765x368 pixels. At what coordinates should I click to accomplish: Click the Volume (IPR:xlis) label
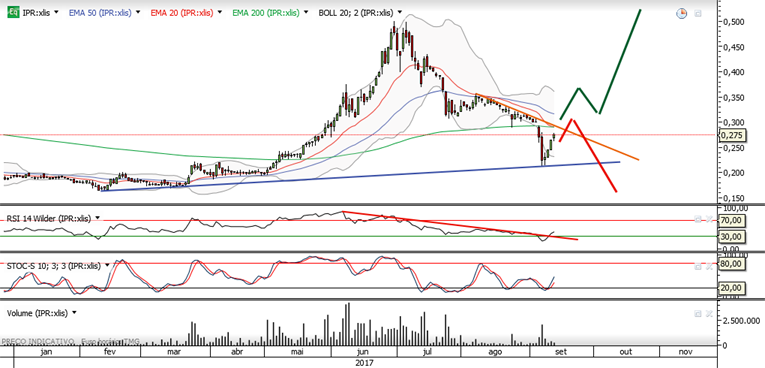tap(37, 313)
